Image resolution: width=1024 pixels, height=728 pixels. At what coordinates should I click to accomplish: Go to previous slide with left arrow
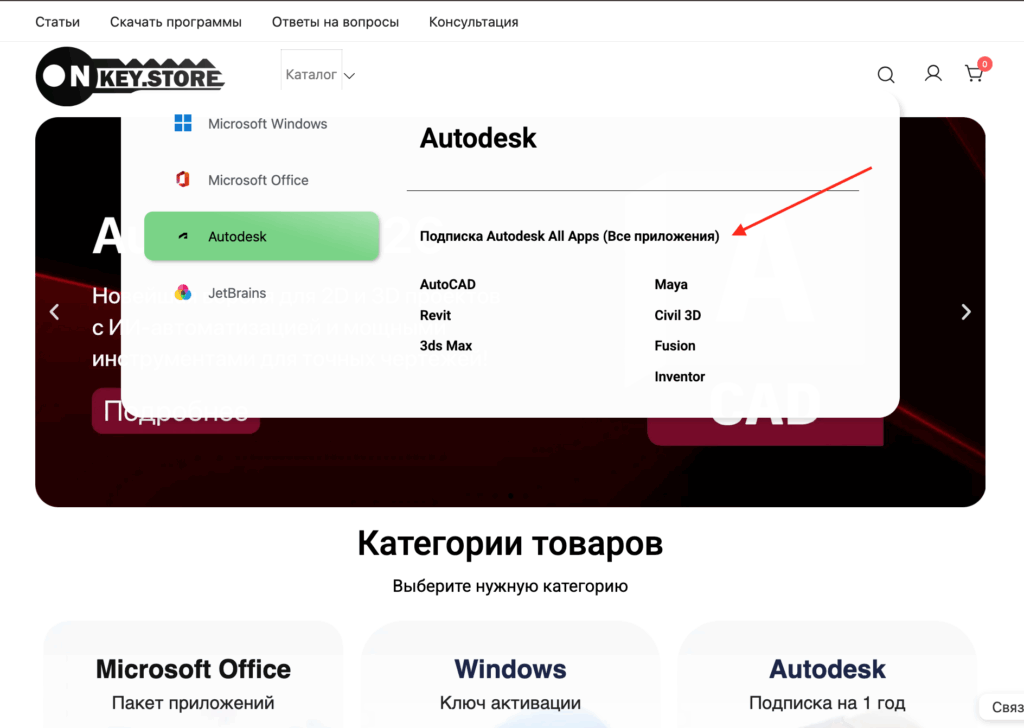(x=55, y=312)
